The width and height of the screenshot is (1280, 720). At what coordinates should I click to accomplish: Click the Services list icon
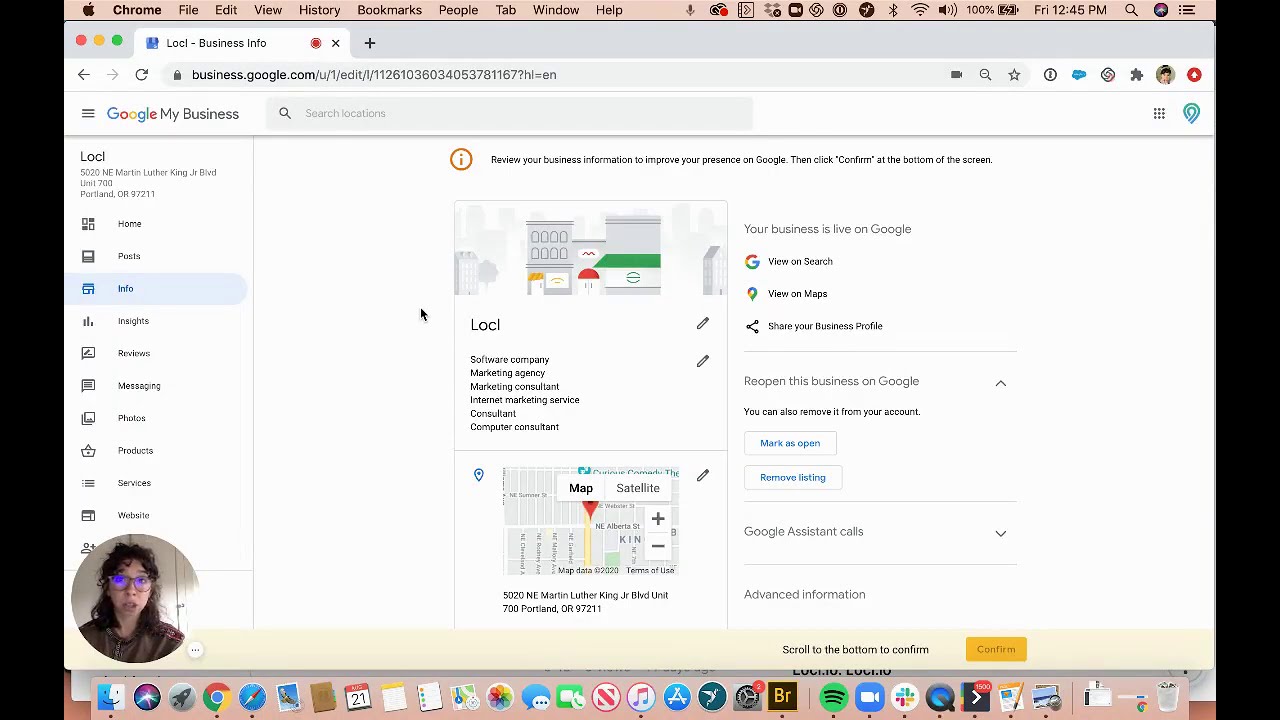[x=88, y=483]
